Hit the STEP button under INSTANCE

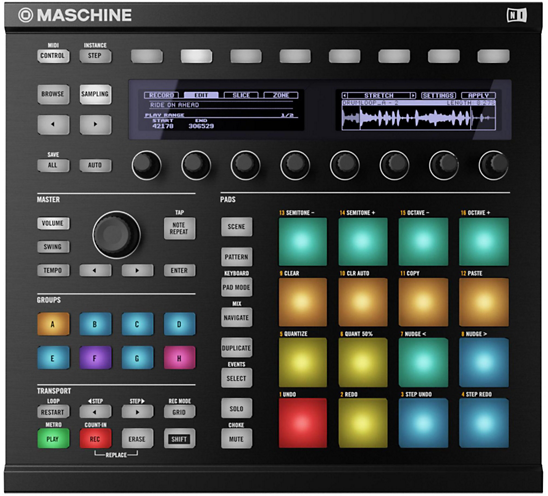point(95,56)
